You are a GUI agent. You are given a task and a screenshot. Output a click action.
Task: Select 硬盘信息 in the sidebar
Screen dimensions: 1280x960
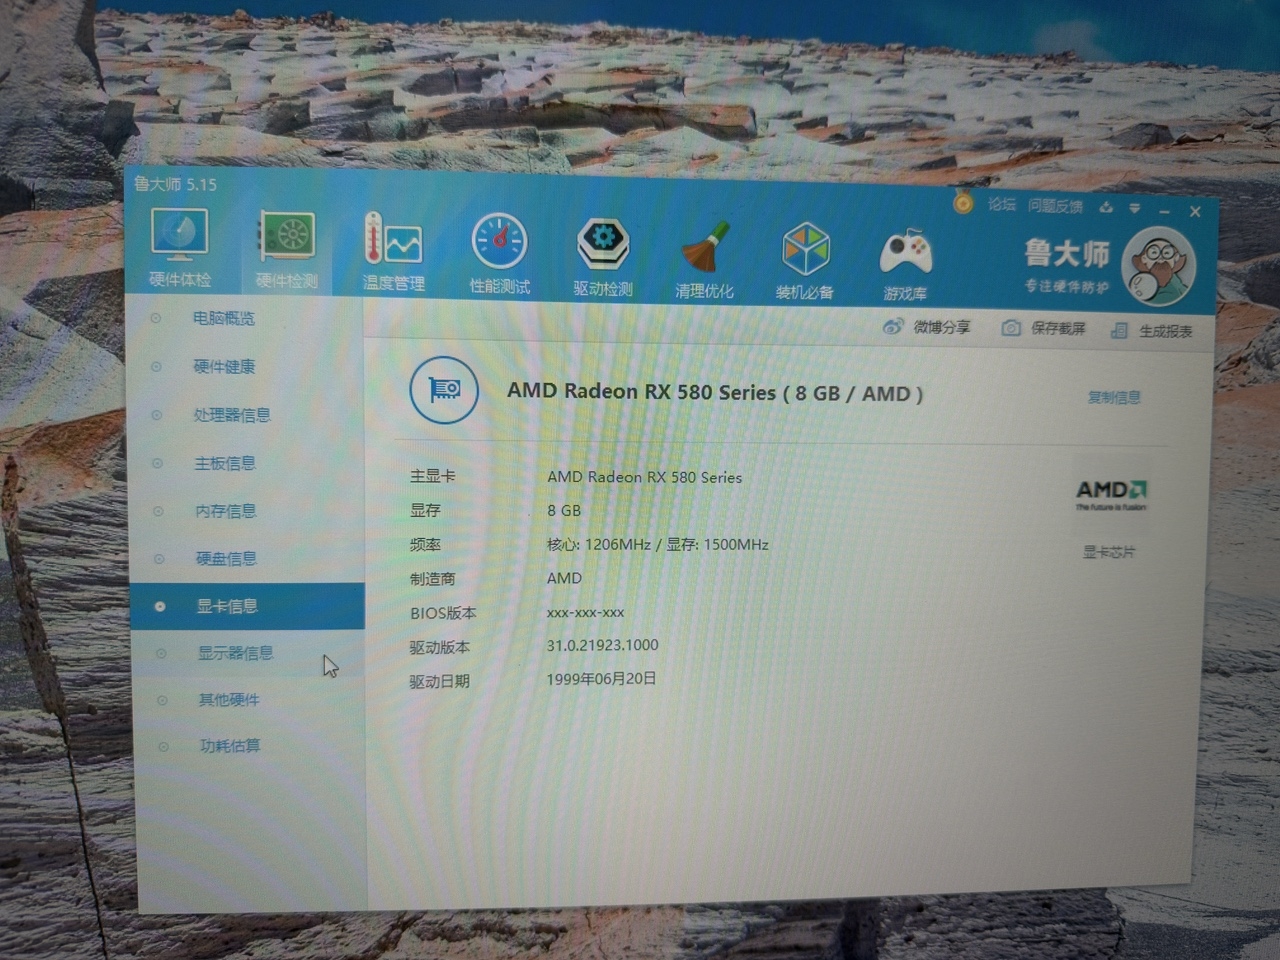[226, 558]
